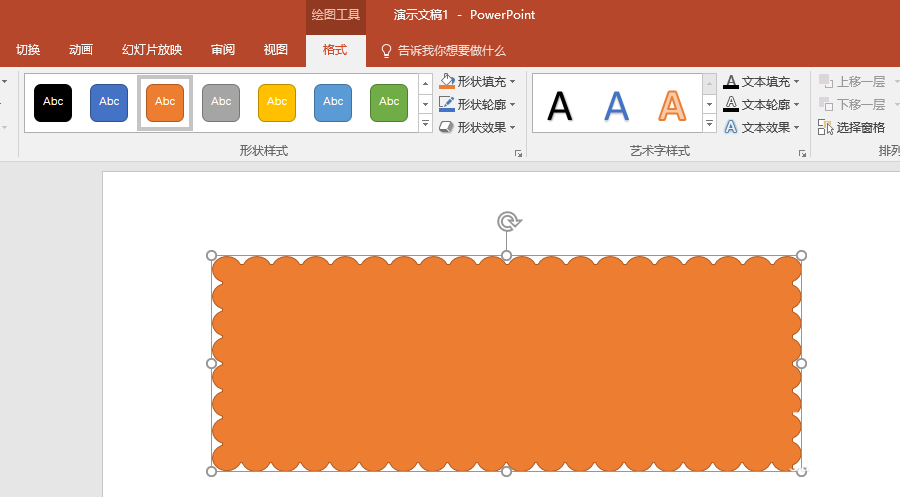Open 文本轮廓 dropdown arrow
Screen dimensions: 900x497
(x=797, y=105)
